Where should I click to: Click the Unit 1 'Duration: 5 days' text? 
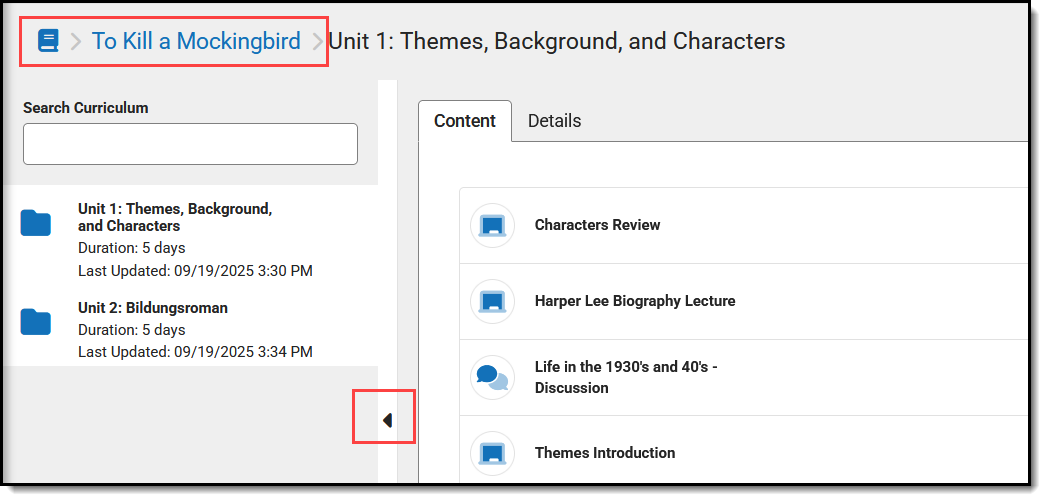pyautogui.click(x=131, y=248)
